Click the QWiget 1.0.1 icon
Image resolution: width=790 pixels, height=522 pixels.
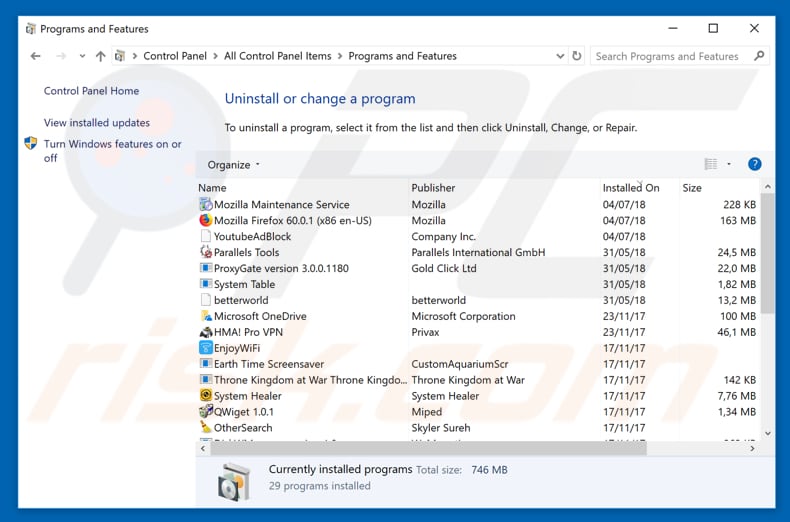point(206,412)
